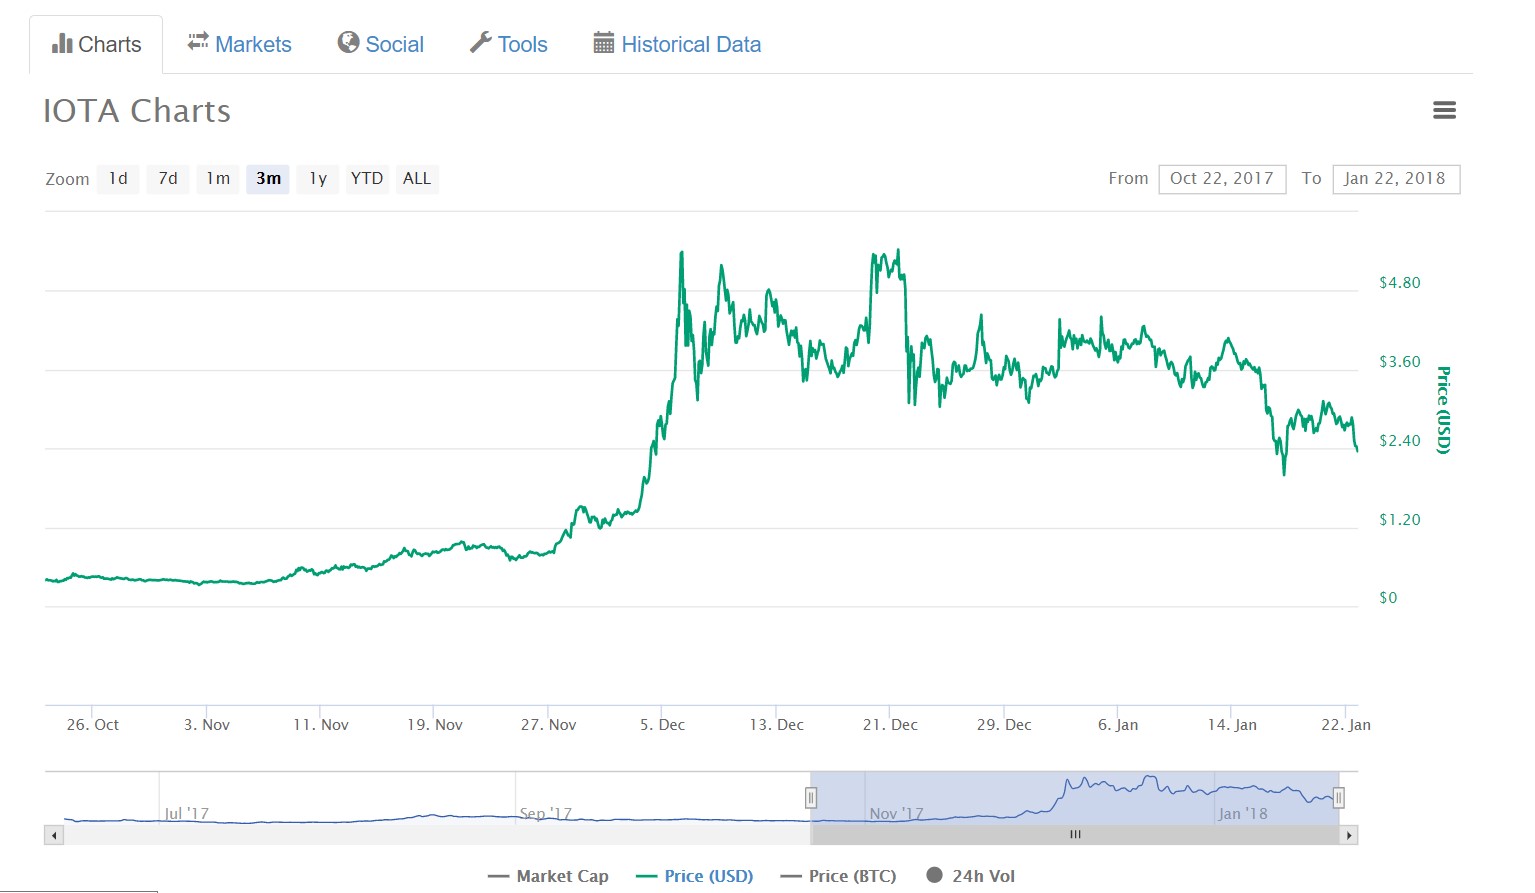
Task: Click the $4.80 price axis label
Action: 1400,283
